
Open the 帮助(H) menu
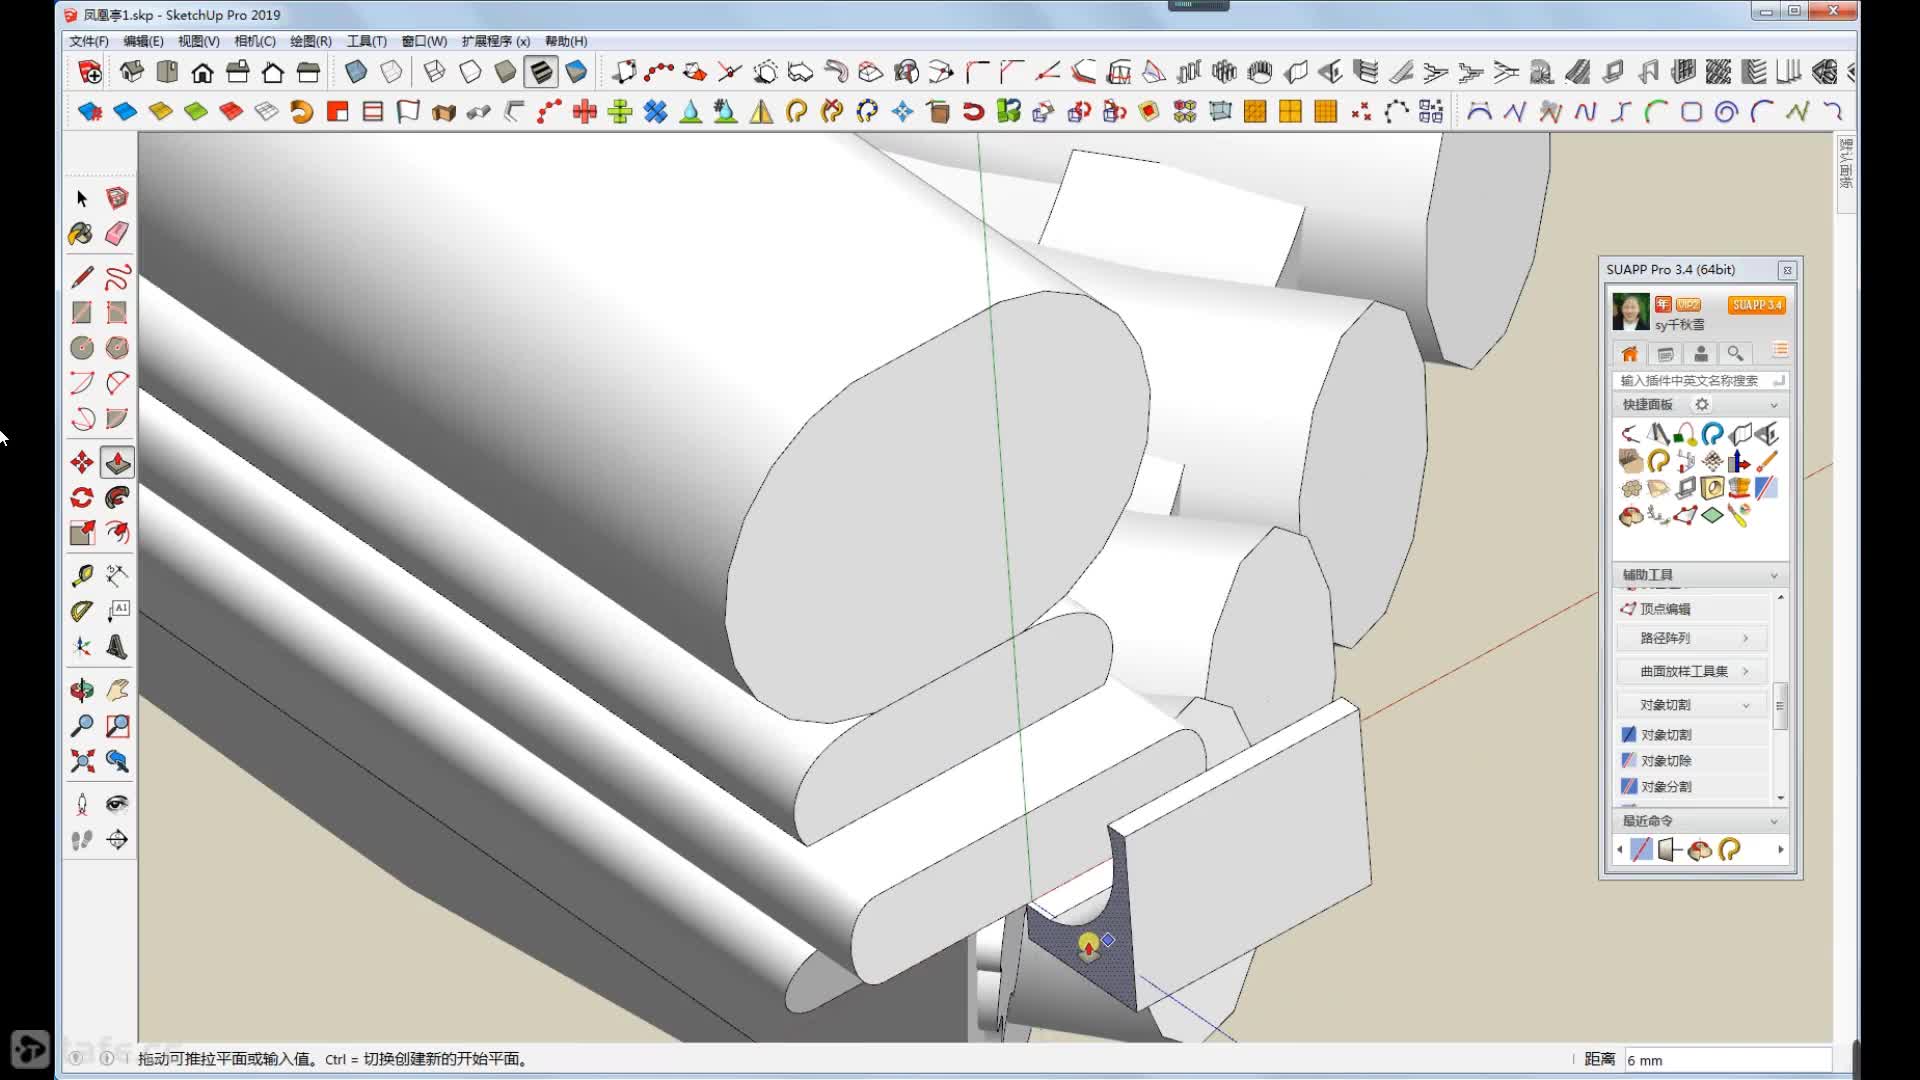coord(566,41)
